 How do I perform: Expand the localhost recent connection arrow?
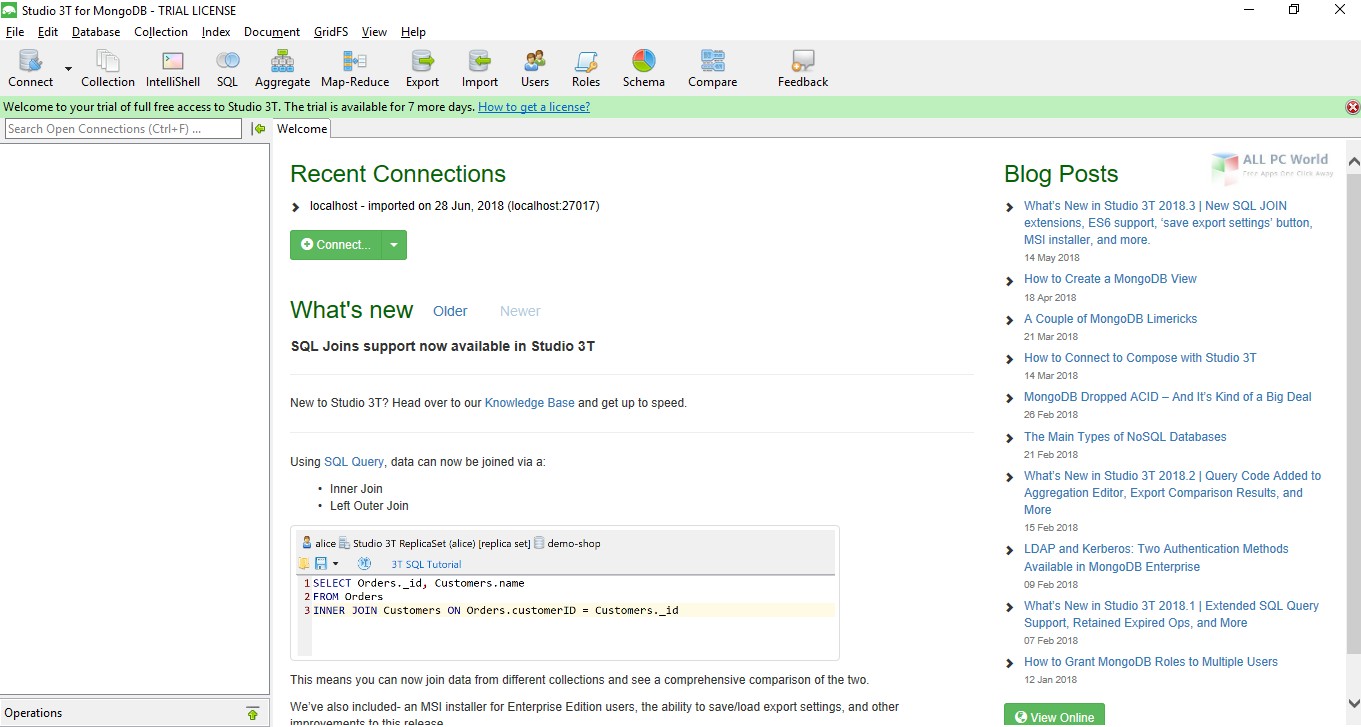click(295, 207)
